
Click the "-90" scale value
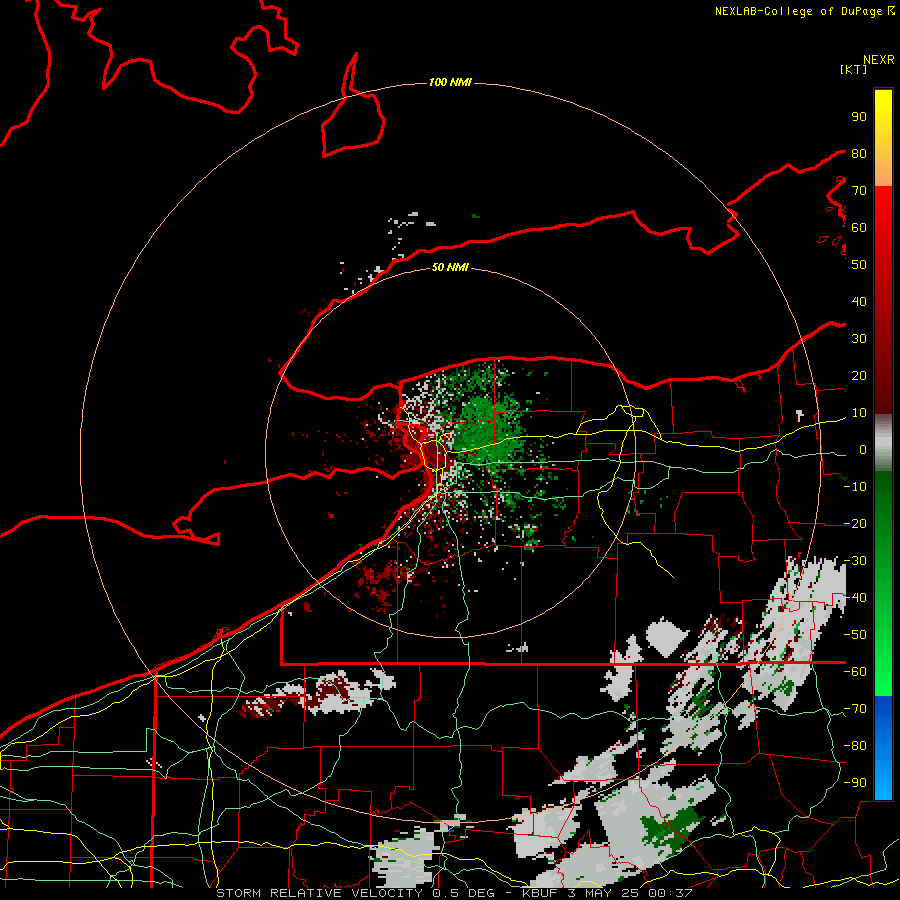click(855, 783)
